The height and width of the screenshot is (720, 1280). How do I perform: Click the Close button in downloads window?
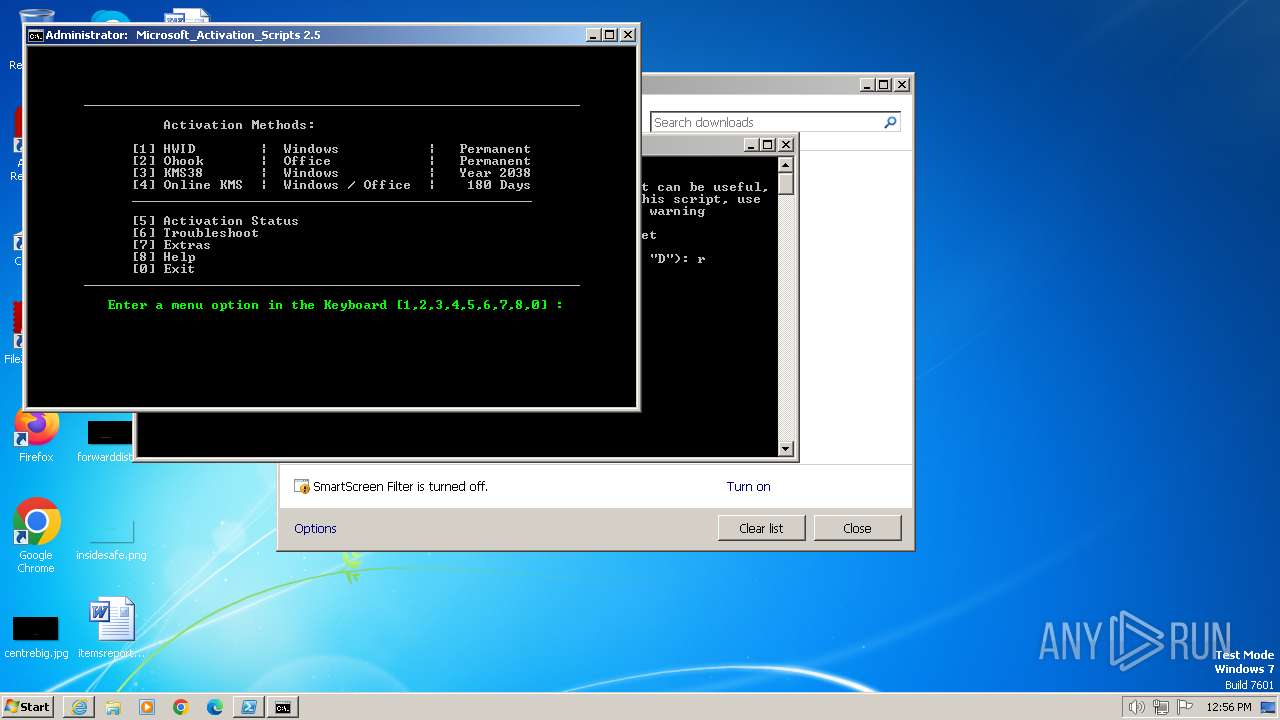(x=857, y=528)
